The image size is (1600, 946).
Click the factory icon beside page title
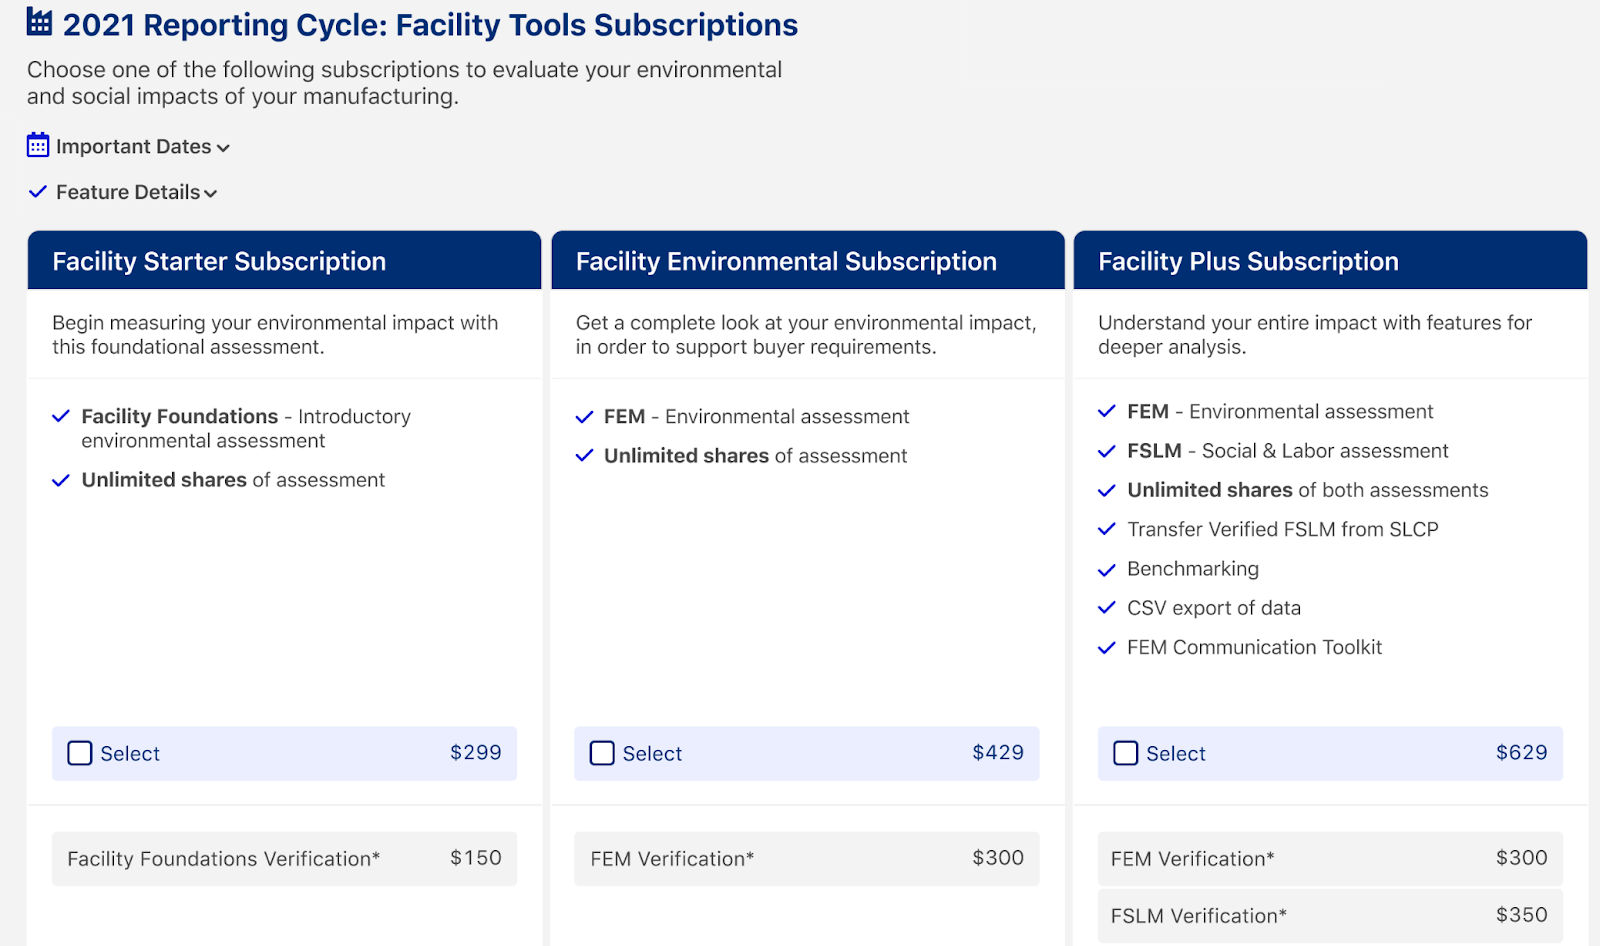pos(39,21)
